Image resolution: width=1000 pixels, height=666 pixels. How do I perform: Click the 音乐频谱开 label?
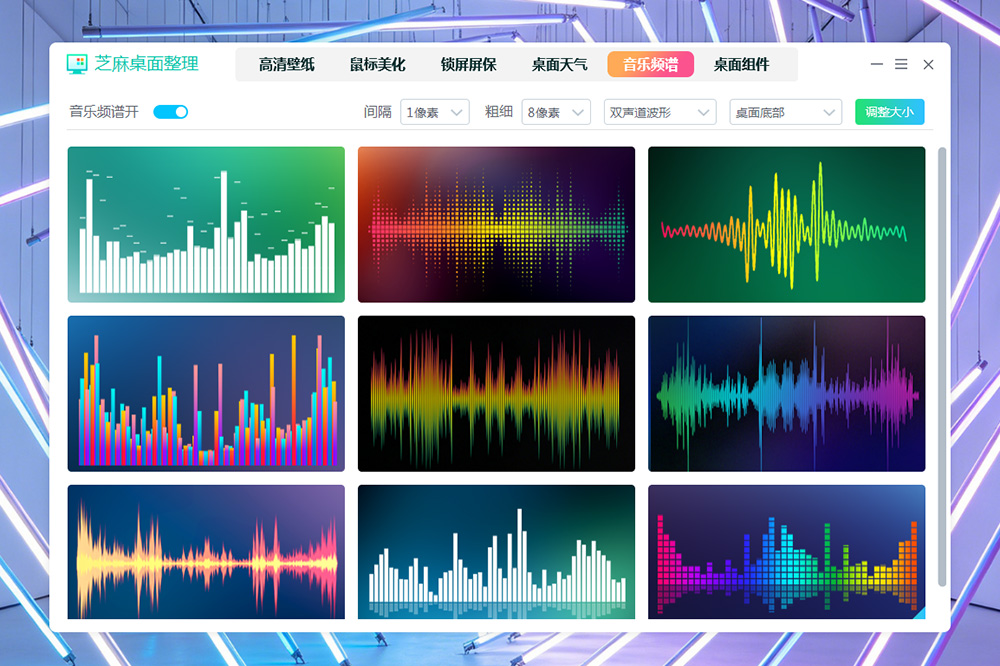(104, 112)
